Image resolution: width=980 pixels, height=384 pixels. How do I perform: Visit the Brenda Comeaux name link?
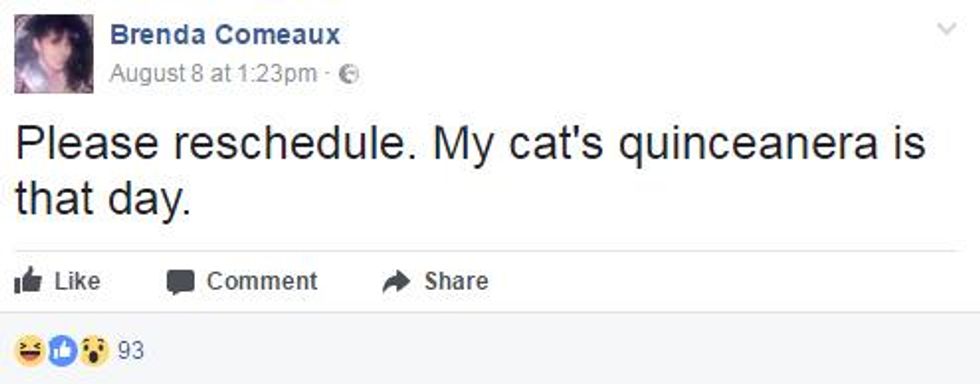click(225, 35)
